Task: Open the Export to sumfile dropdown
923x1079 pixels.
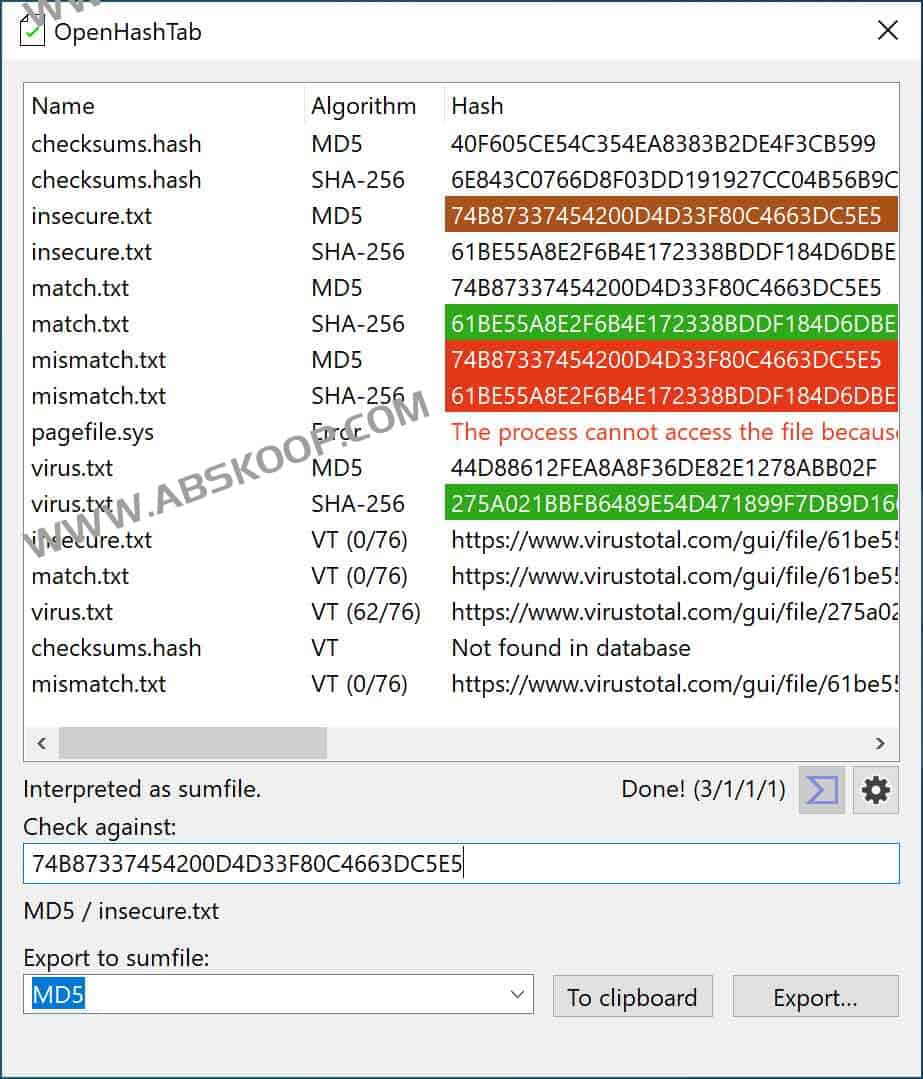Action: tap(518, 994)
